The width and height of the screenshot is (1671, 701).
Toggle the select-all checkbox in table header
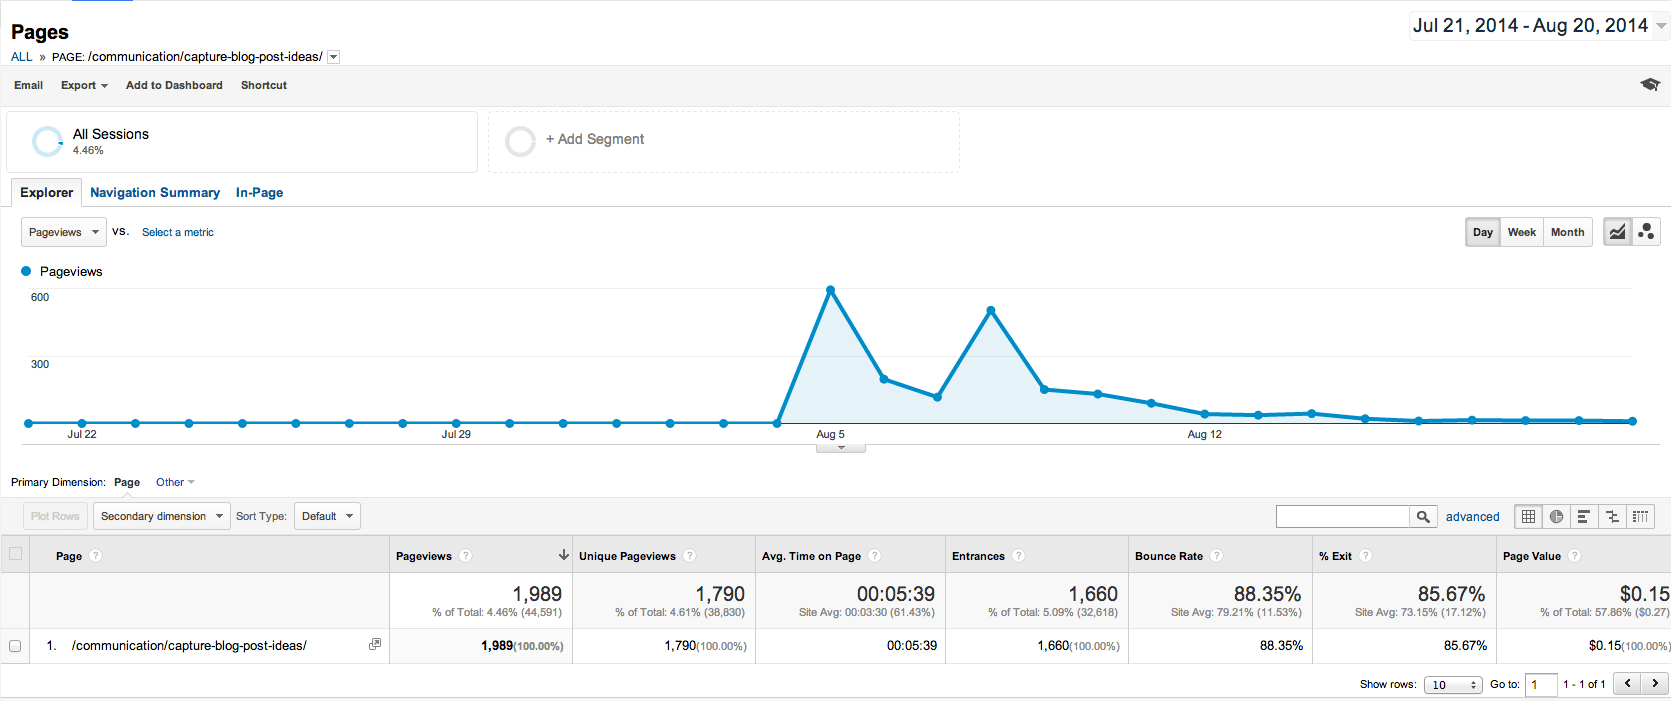coord(15,554)
